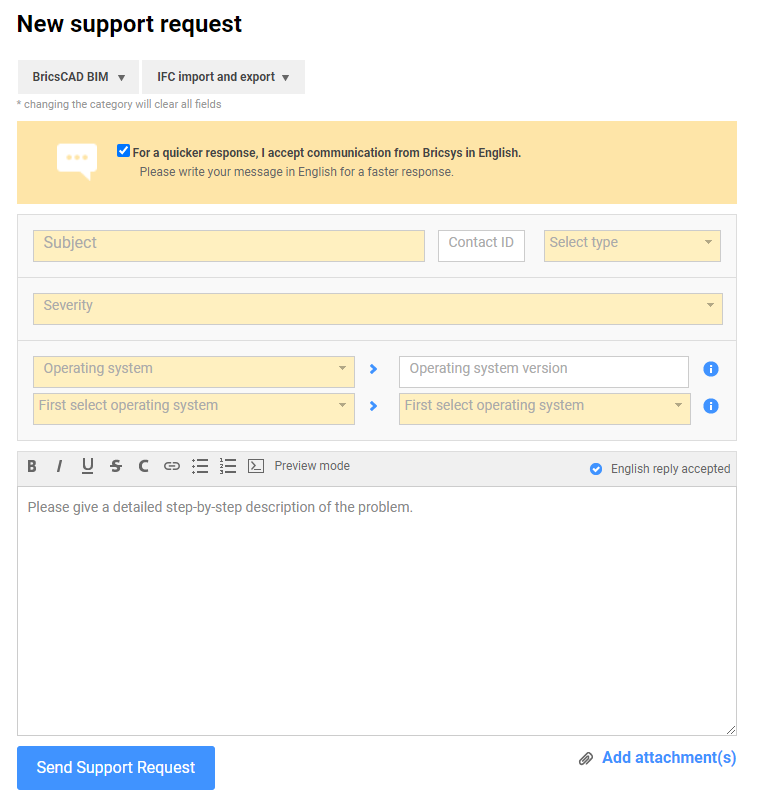Open the IFC import and export dropdown
The width and height of the screenshot is (778, 794).
click(x=223, y=77)
